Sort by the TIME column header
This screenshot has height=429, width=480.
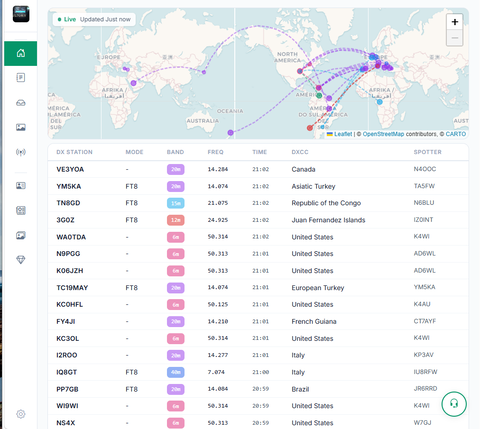point(260,152)
